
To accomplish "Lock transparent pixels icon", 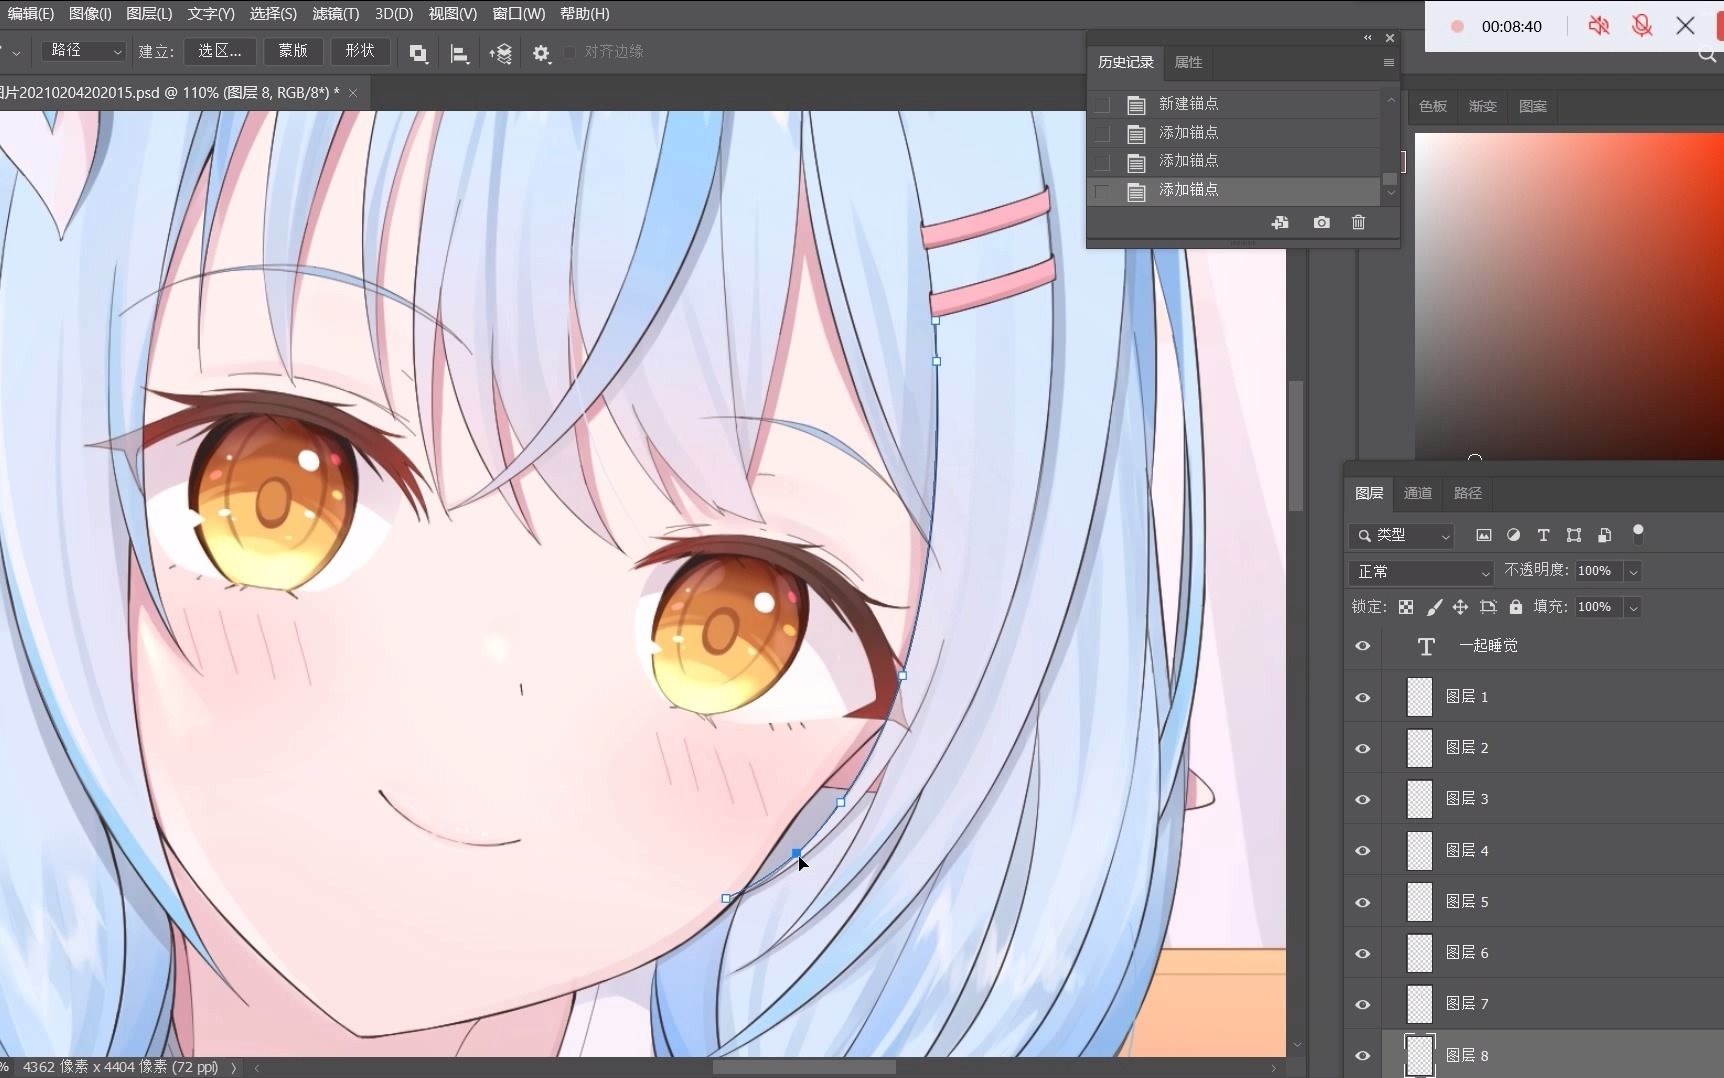I will tap(1406, 607).
